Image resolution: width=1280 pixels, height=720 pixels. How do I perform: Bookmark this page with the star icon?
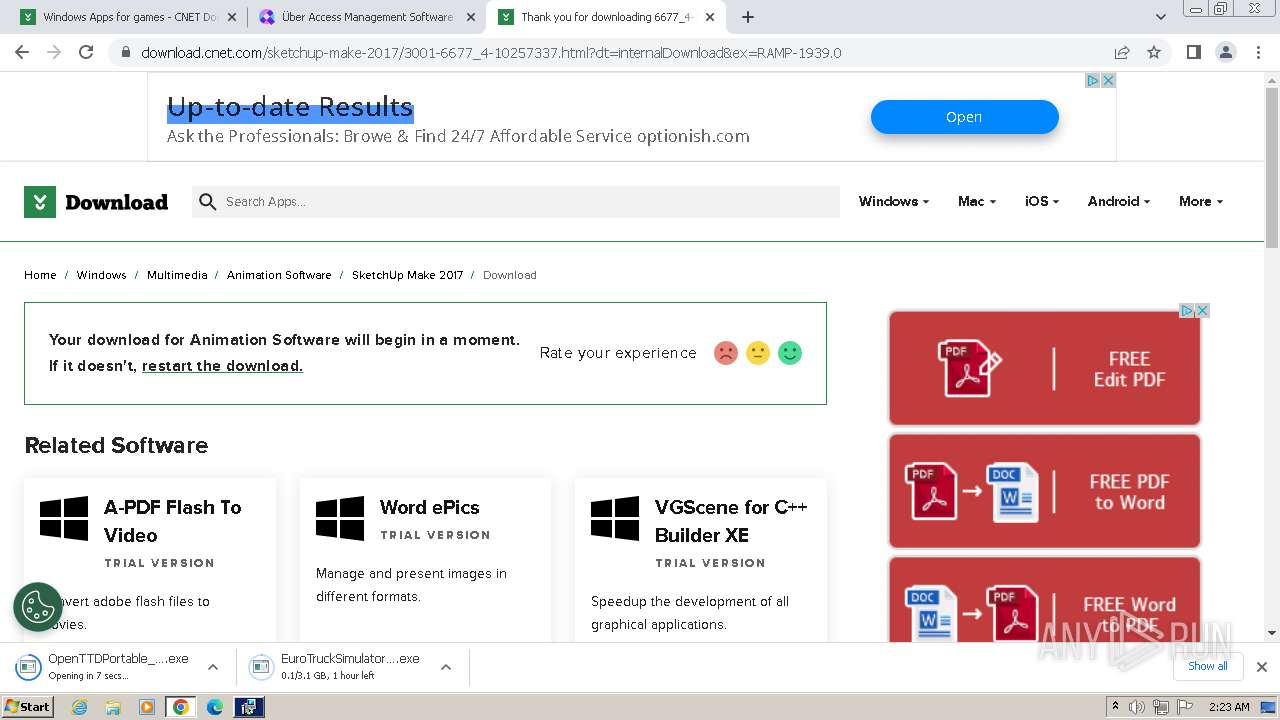[x=1154, y=52]
